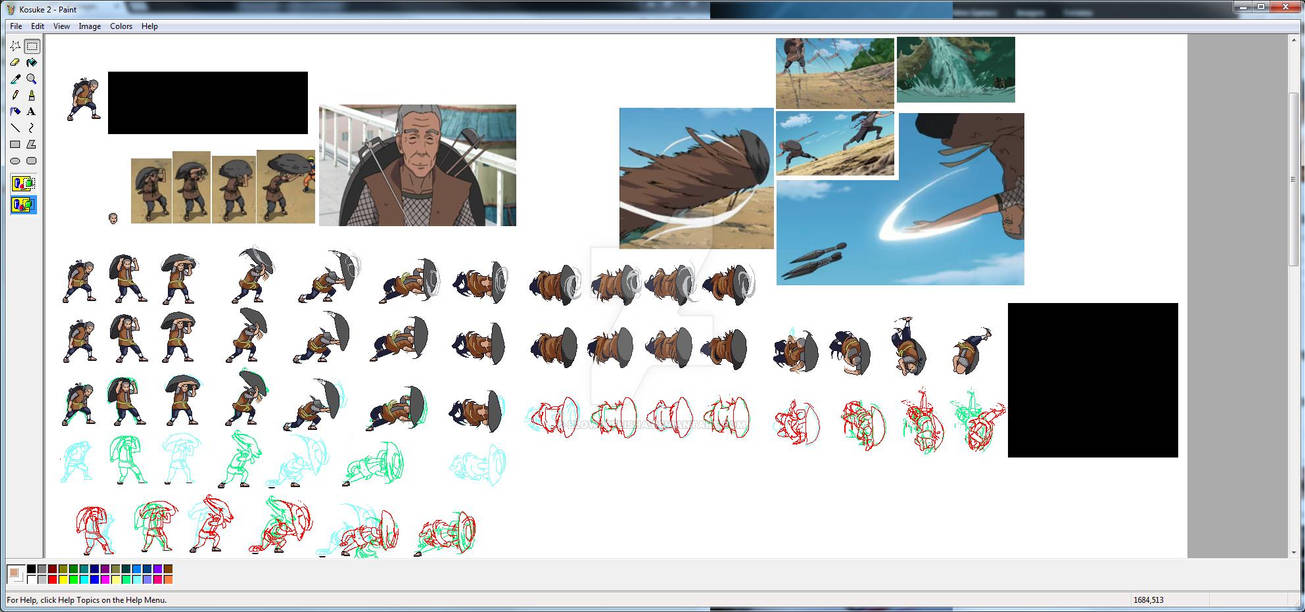The height and width of the screenshot is (612, 1305).
Task: Pick the black palette color
Action: pos(31,569)
